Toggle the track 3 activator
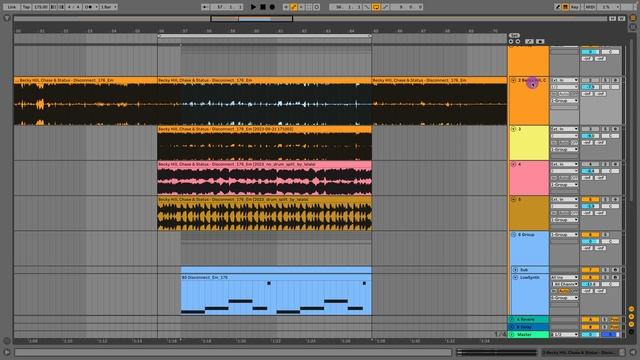This screenshot has width=640, height=360. click(590, 129)
